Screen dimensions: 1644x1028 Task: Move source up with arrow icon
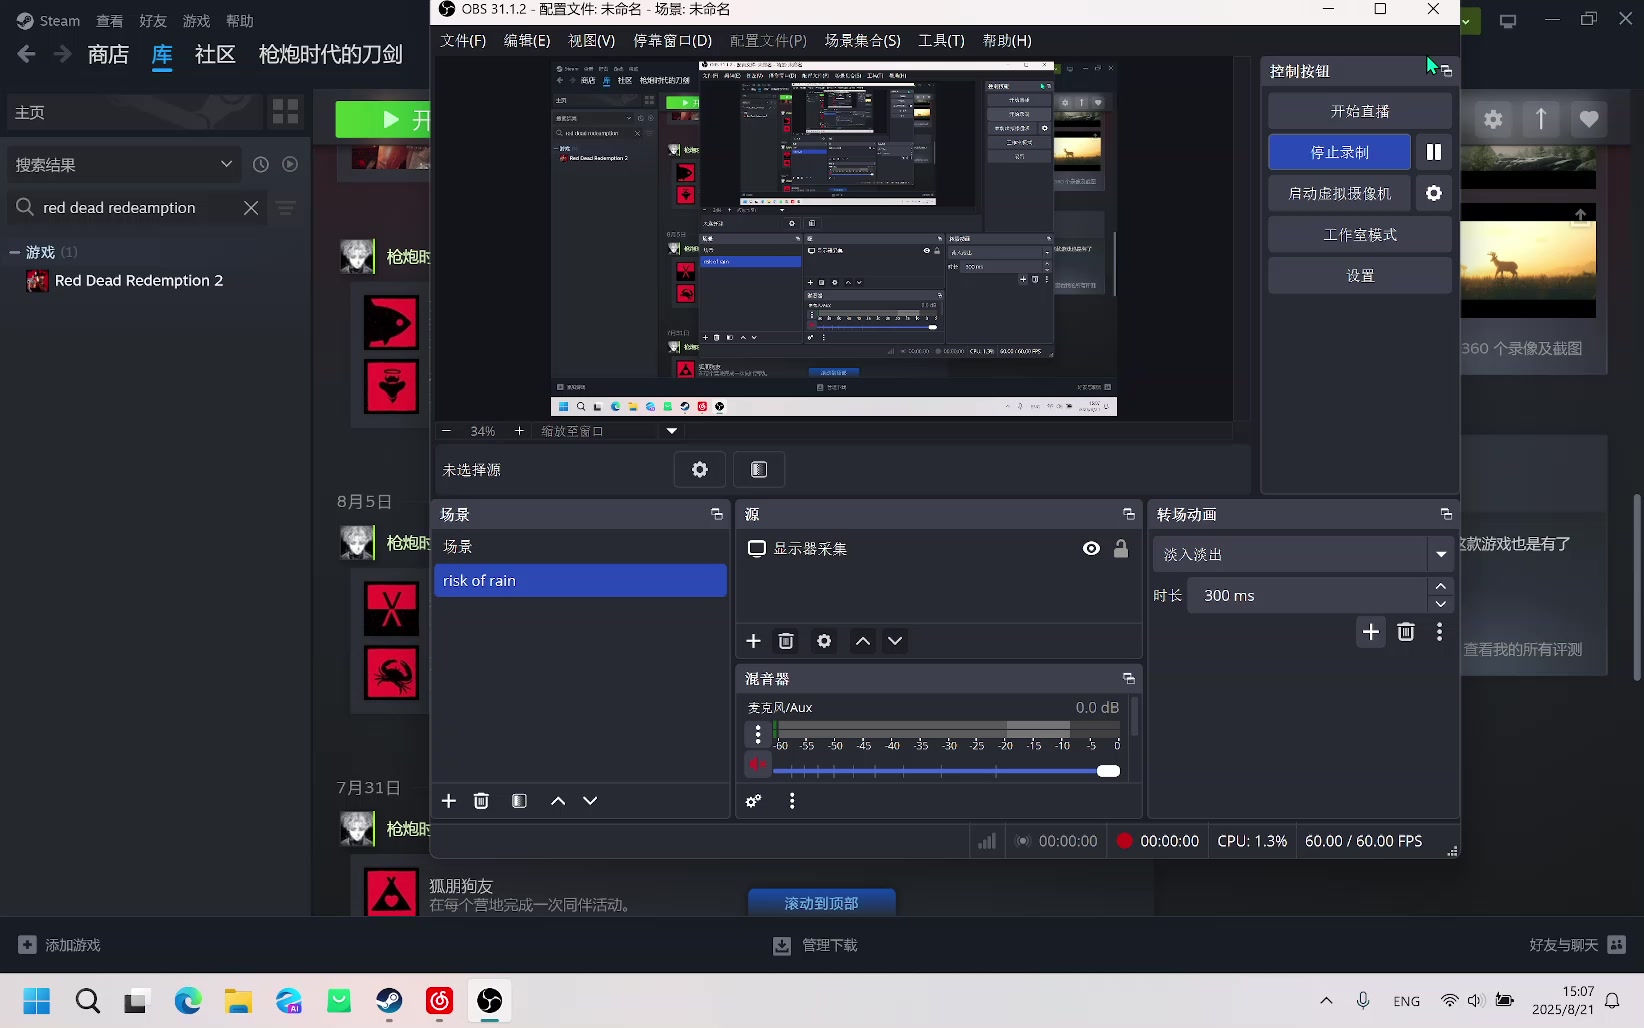tap(863, 641)
